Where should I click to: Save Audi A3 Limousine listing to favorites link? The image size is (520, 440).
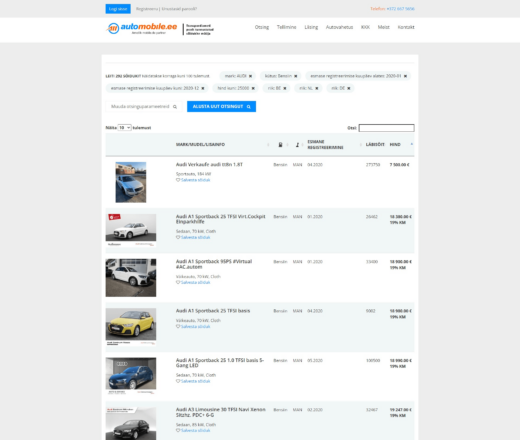click(195, 431)
